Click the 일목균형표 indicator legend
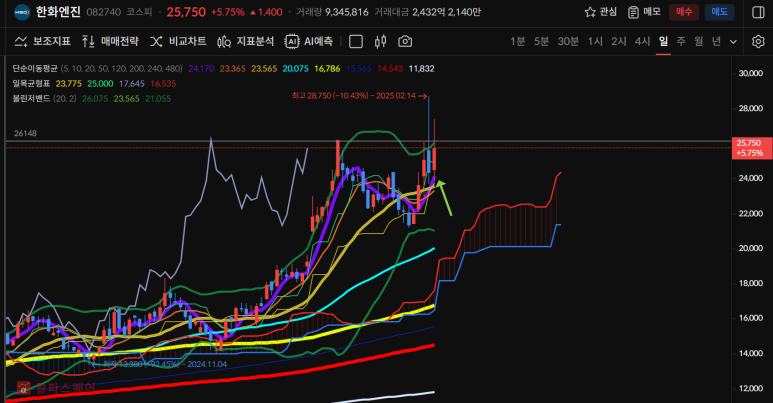Image resolution: width=773 pixels, height=403 pixels. pyautogui.click(x=31, y=83)
